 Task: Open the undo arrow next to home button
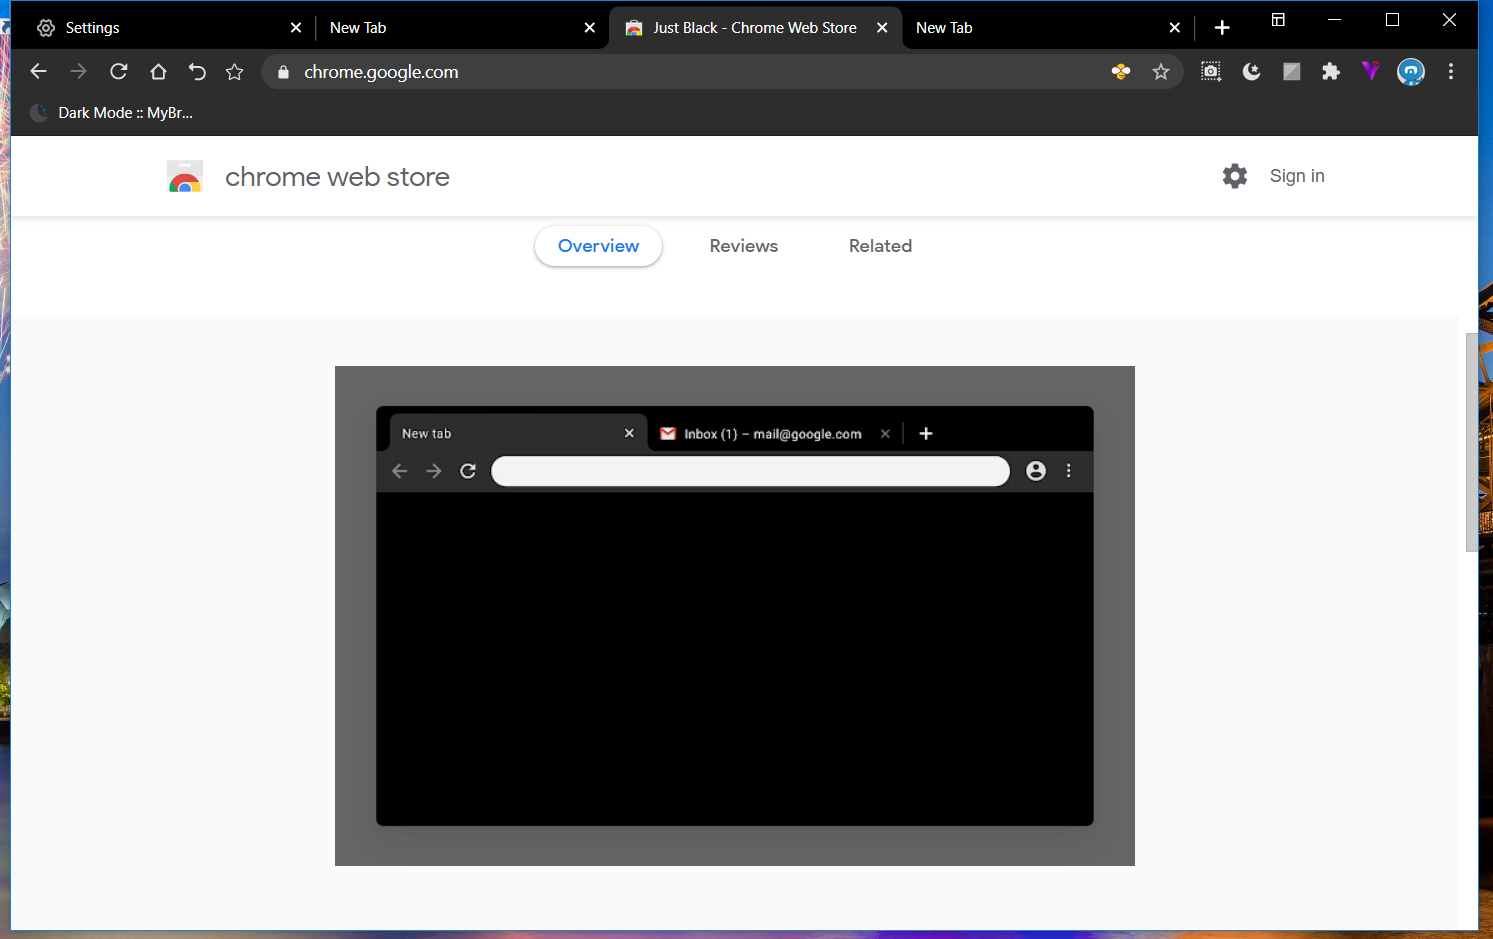pyautogui.click(x=196, y=71)
